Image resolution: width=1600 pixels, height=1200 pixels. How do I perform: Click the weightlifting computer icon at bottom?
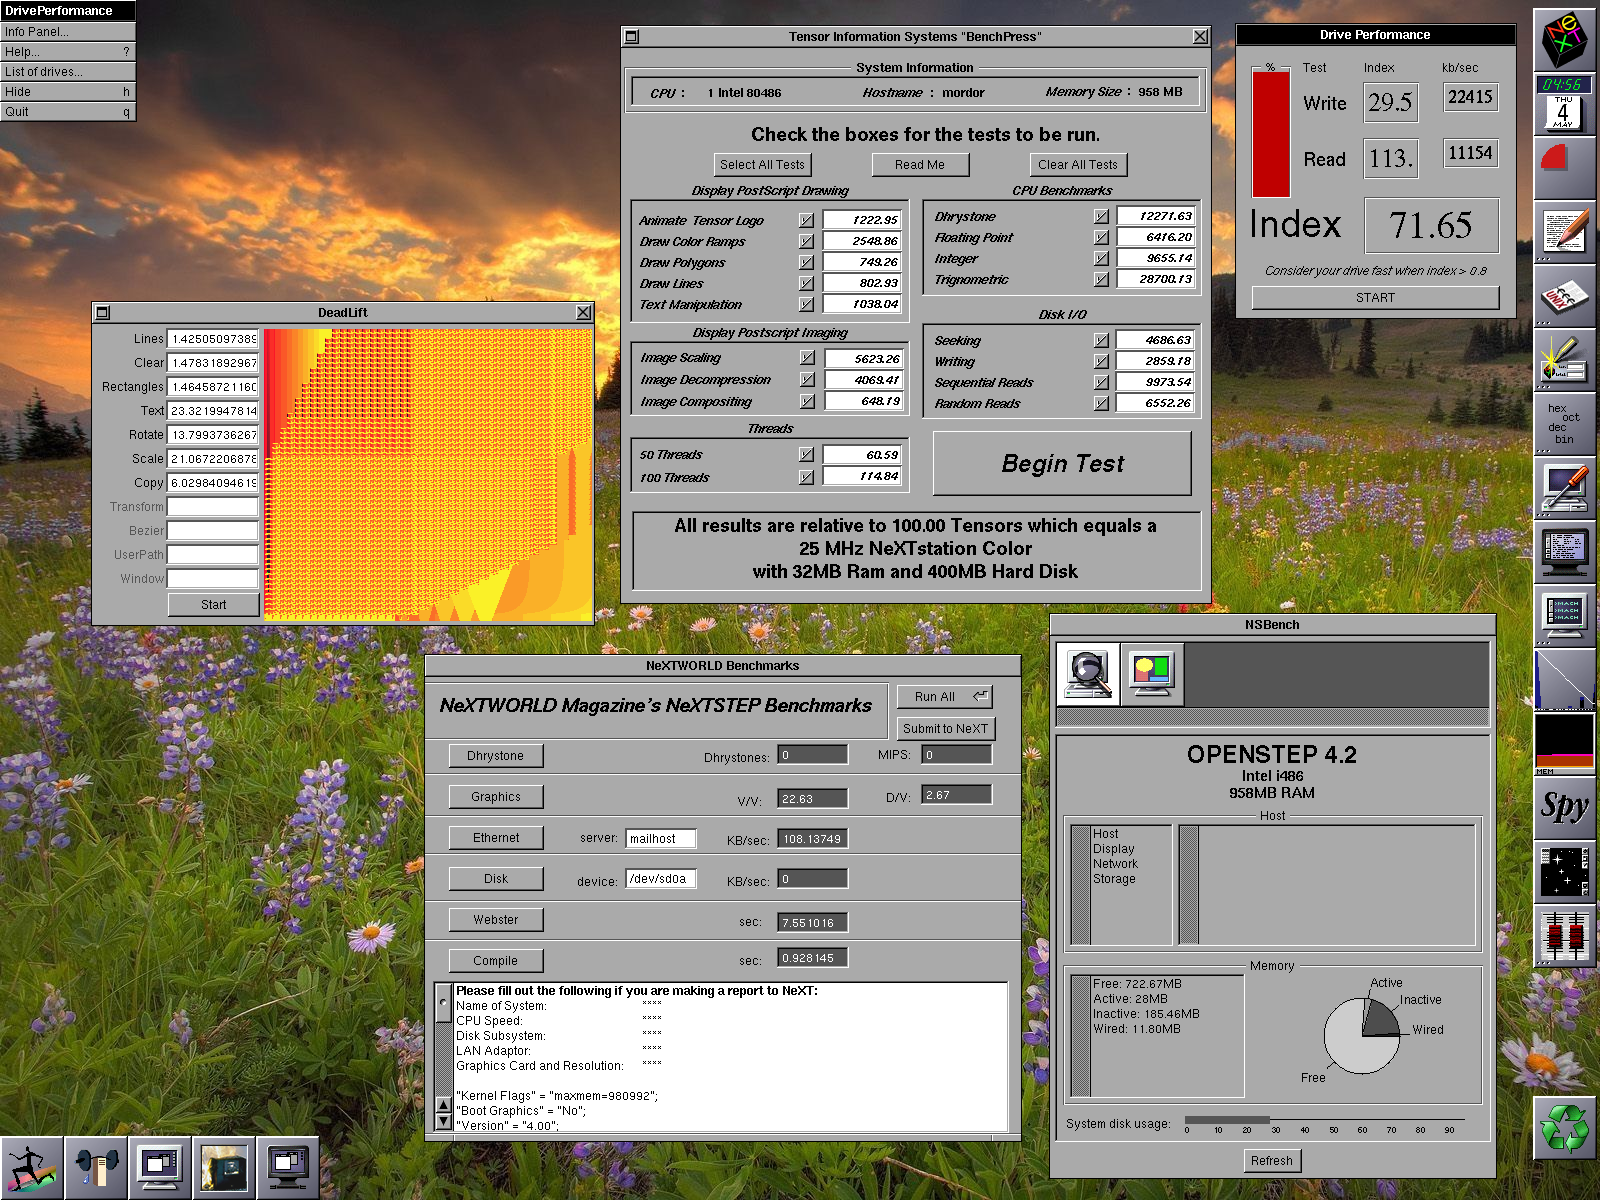96,1167
